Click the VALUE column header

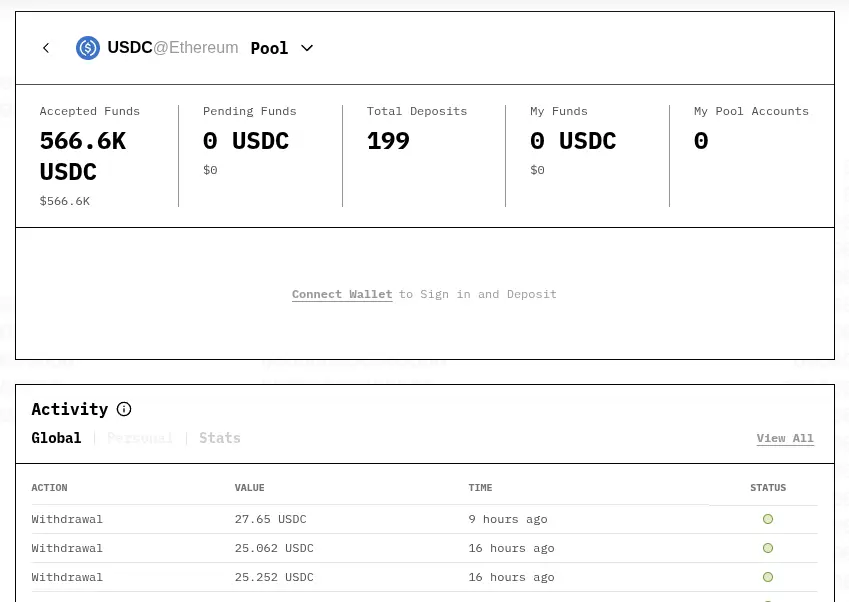tap(249, 488)
